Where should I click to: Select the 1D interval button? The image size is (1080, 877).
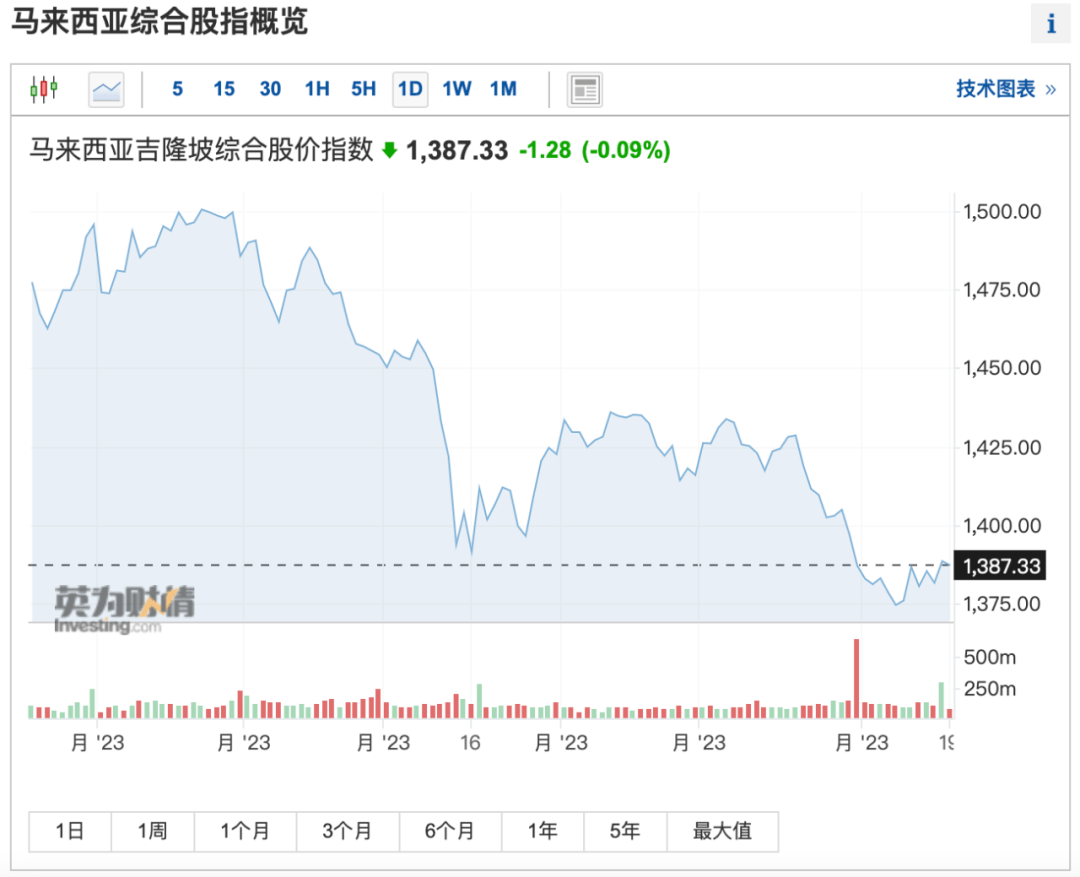coord(411,90)
